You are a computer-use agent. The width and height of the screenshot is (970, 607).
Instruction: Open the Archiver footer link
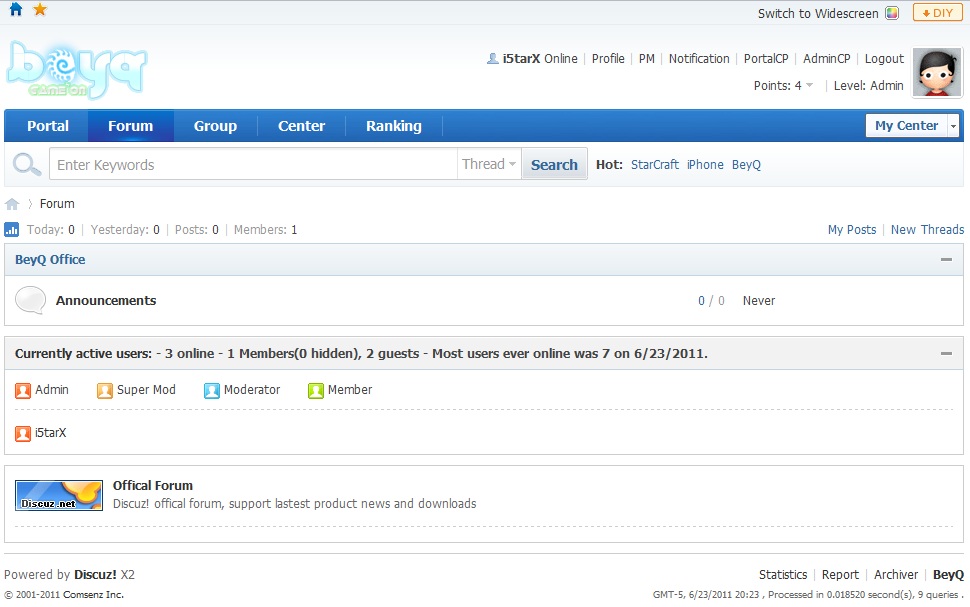(x=896, y=575)
